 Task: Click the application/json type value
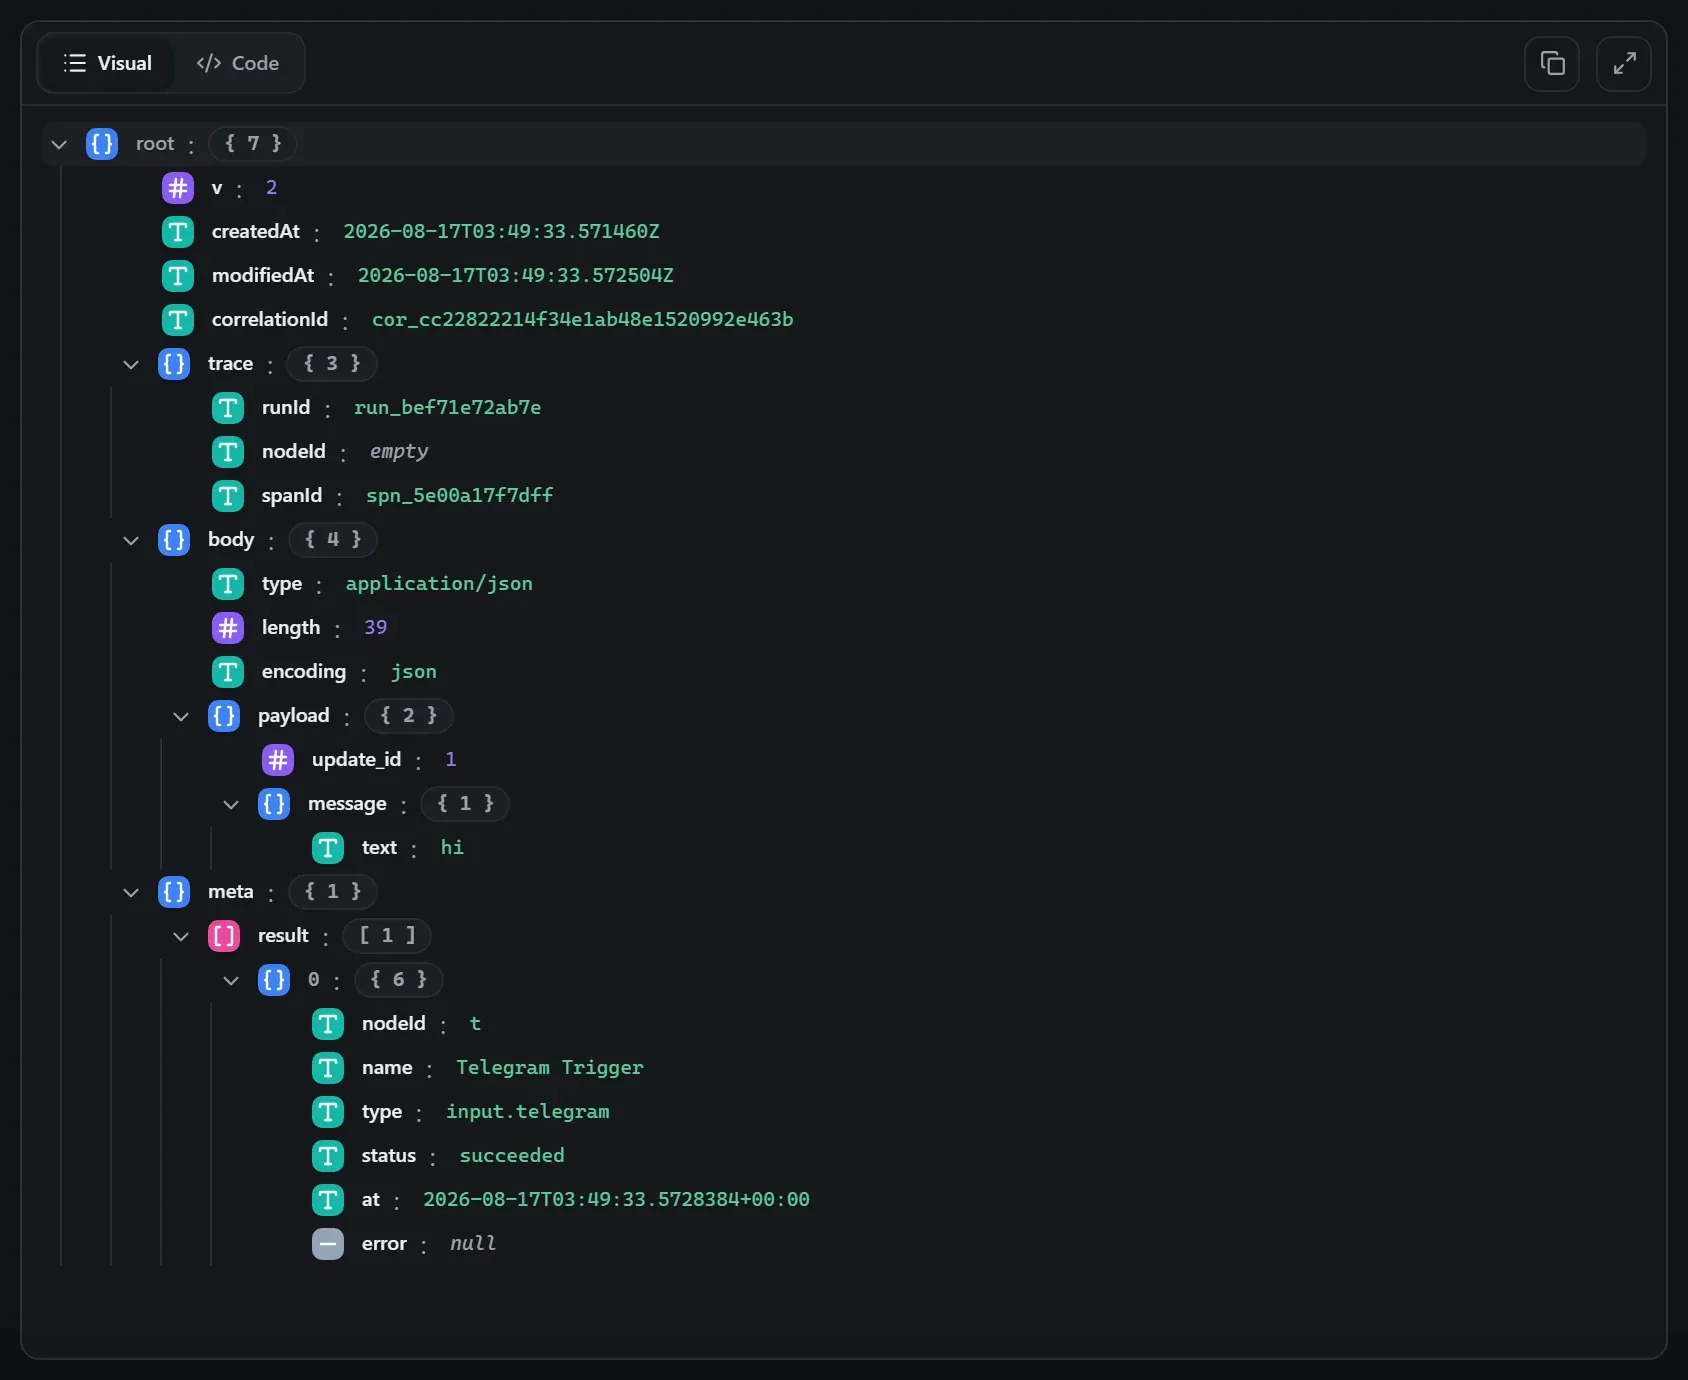439,584
